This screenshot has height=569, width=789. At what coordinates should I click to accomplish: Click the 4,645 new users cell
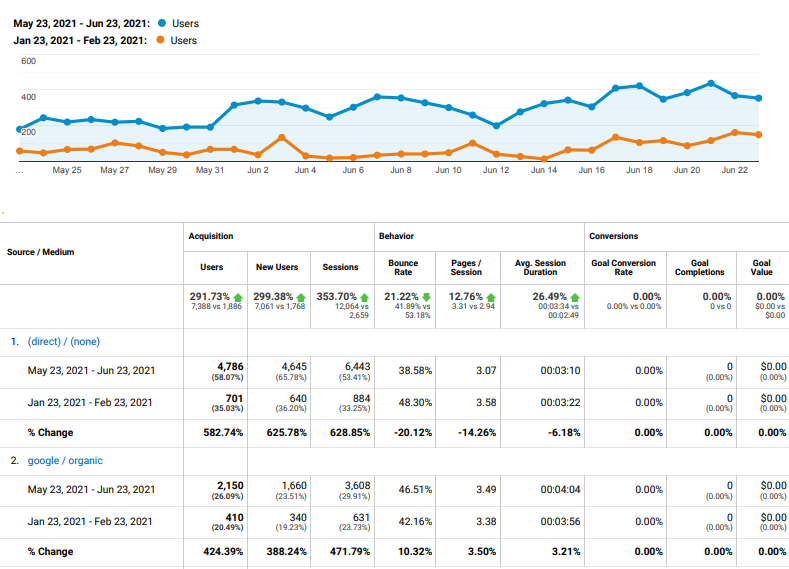click(294, 367)
